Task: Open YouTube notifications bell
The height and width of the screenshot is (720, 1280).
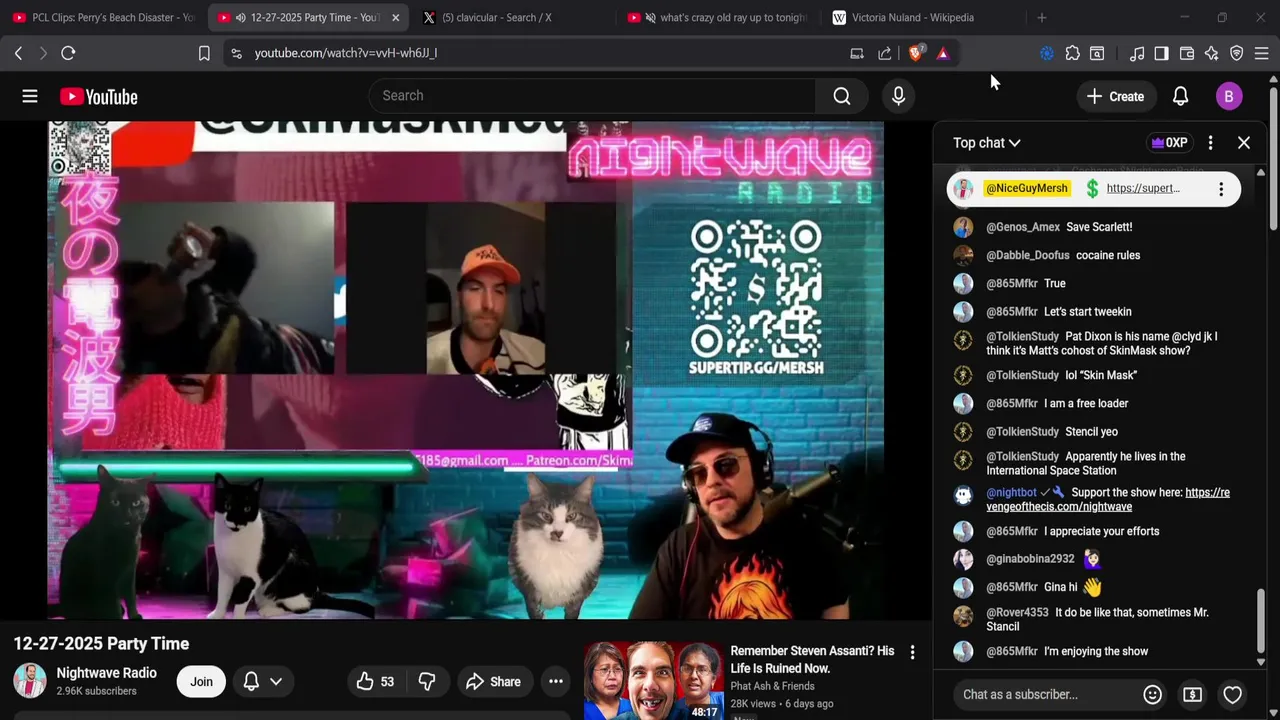Action: click(x=1180, y=96)
